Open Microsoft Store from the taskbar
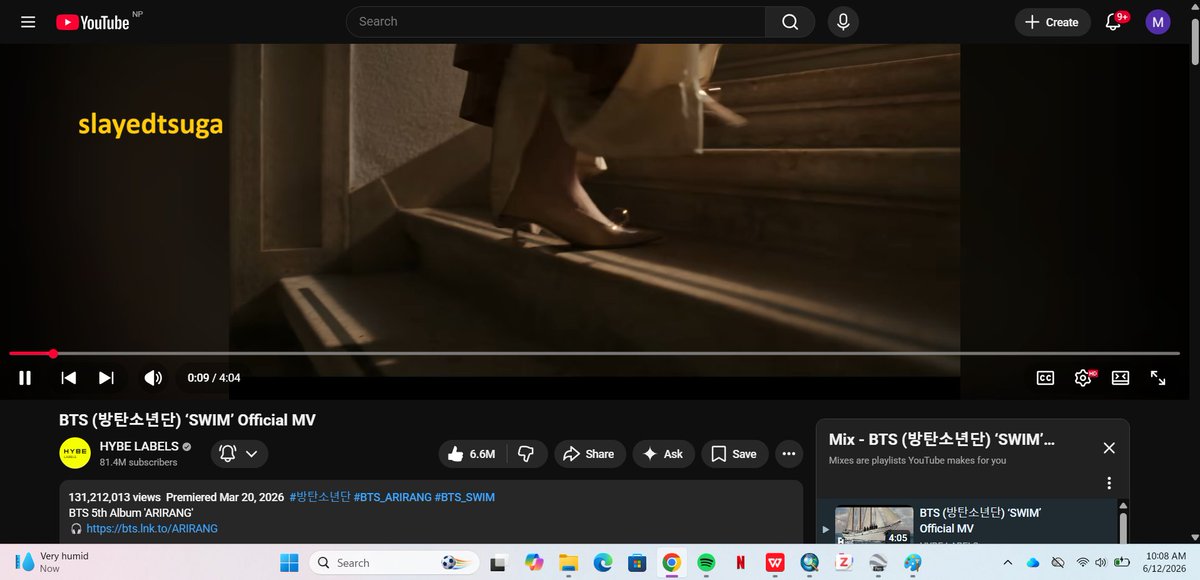 [637, 563]
